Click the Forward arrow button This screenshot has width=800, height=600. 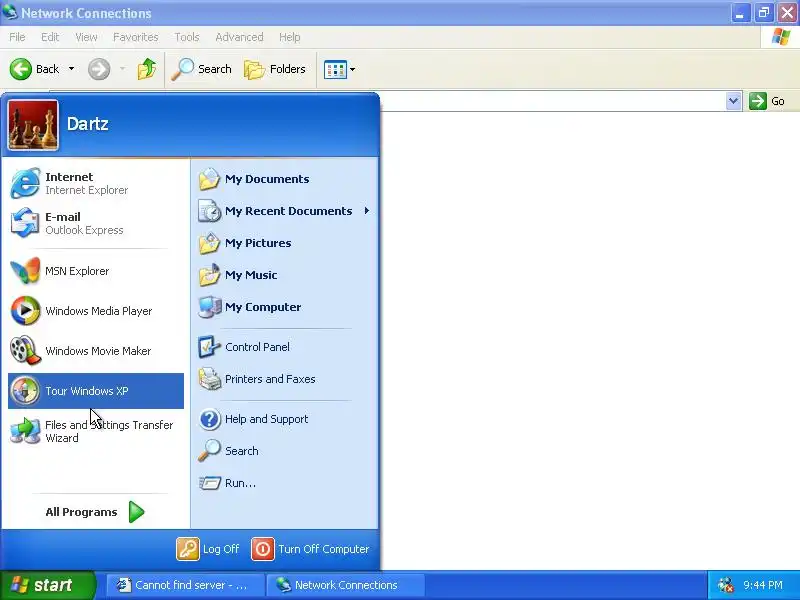tap(99, 69)
